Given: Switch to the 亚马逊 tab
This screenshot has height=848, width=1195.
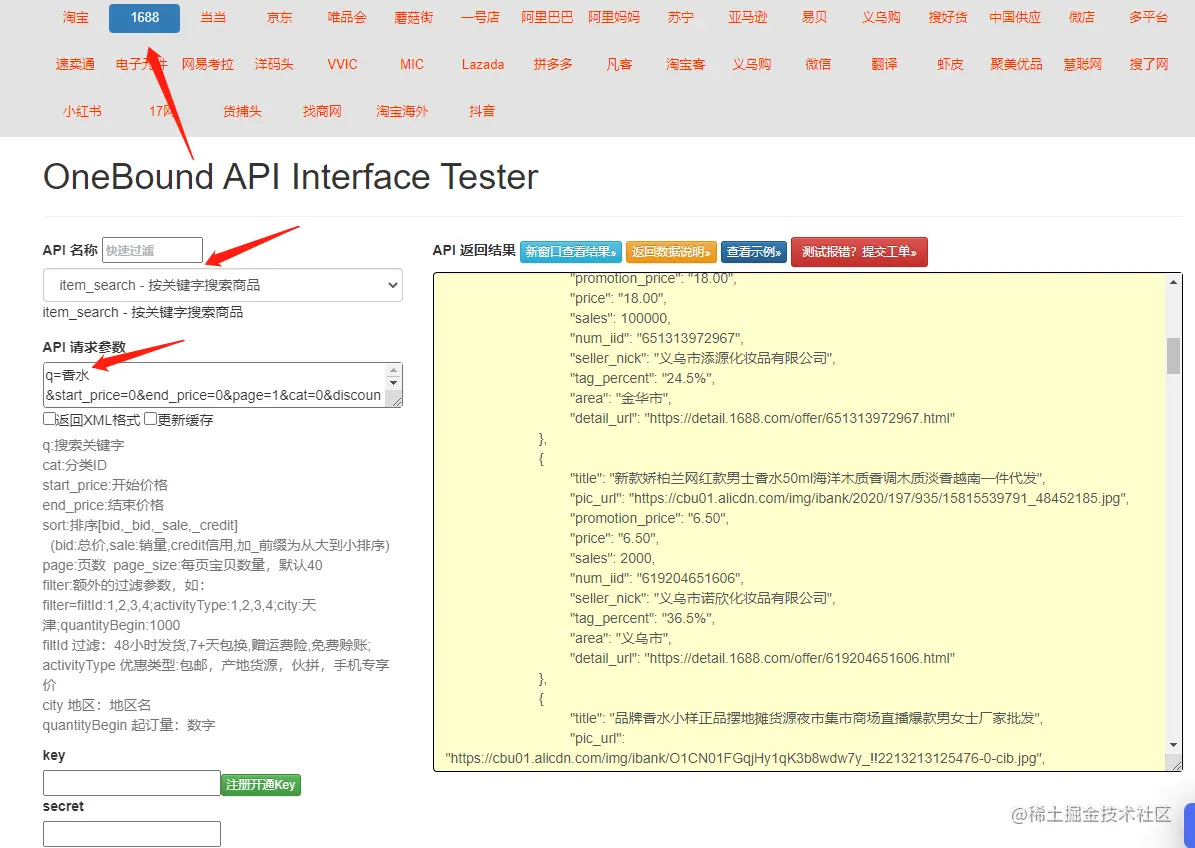Looking at the screenshot, I should point(748,18).
